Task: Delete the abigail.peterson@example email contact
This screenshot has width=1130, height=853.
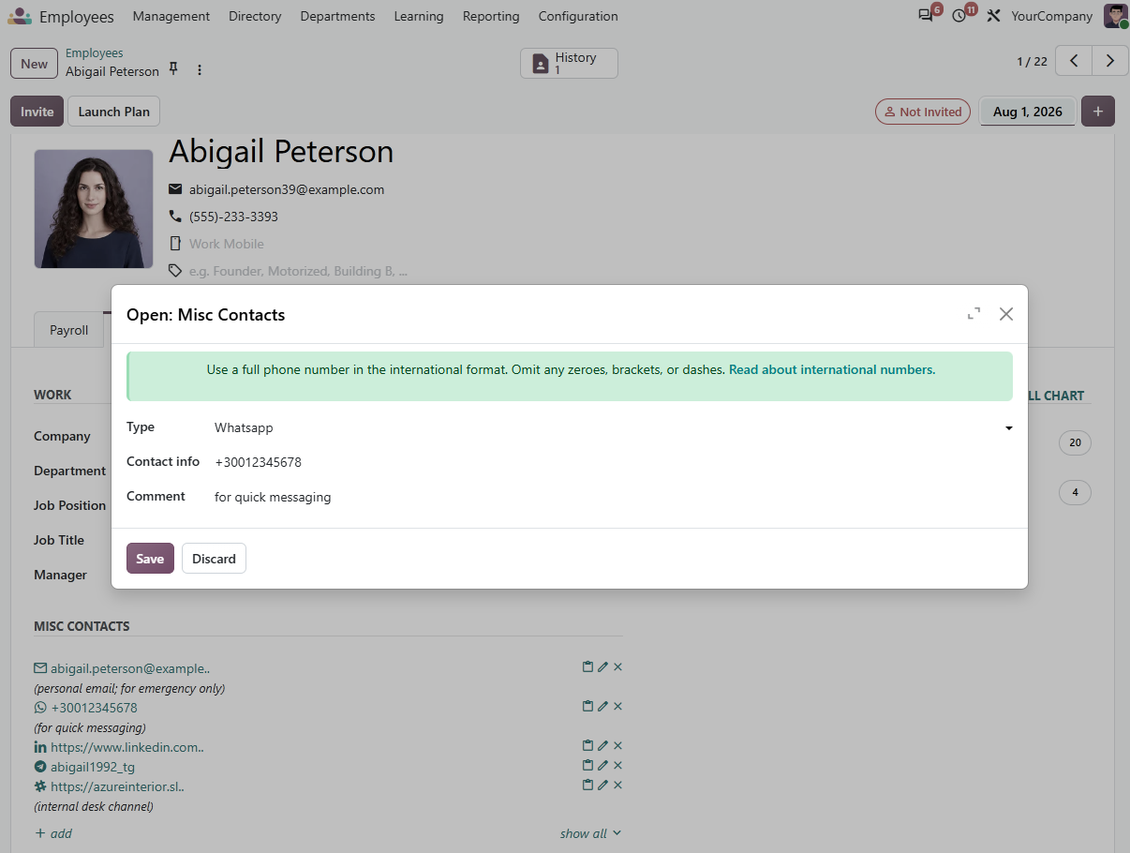Action: pos(618,667)
